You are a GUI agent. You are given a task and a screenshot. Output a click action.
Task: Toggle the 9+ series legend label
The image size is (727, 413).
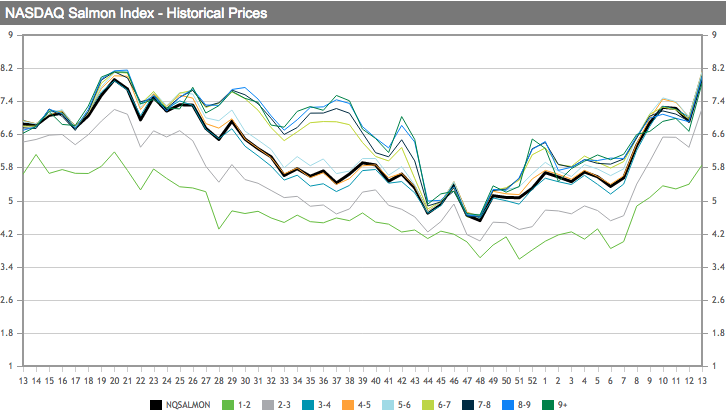click(562, 405)
